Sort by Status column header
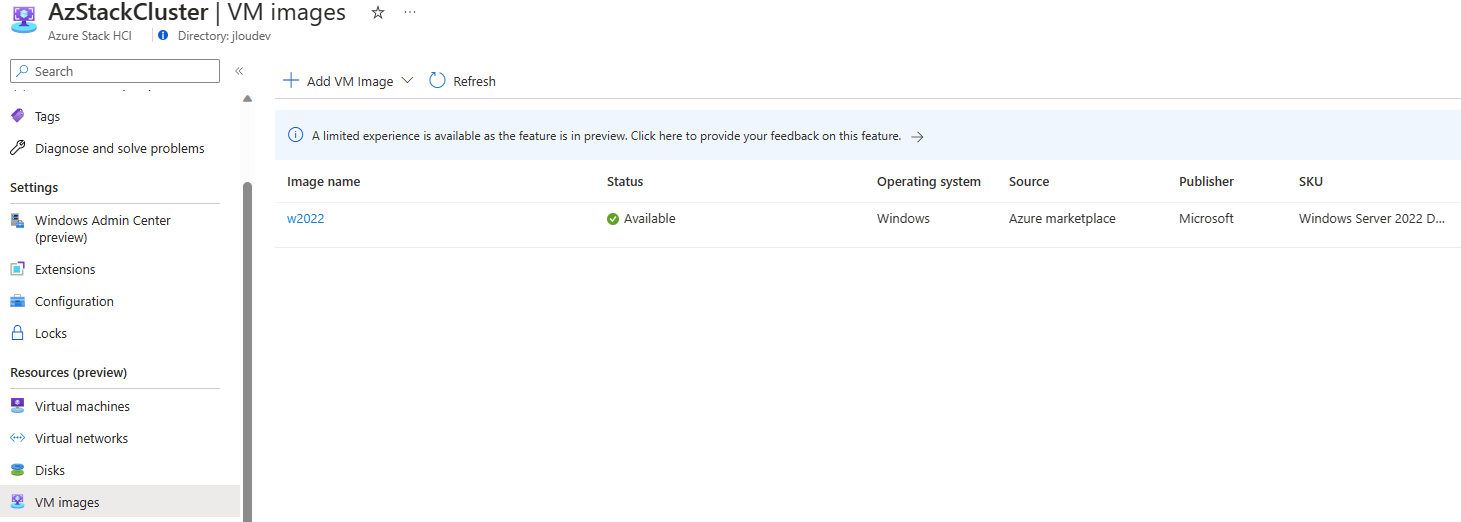This screenshot has width=1461, height=522. 625,182
